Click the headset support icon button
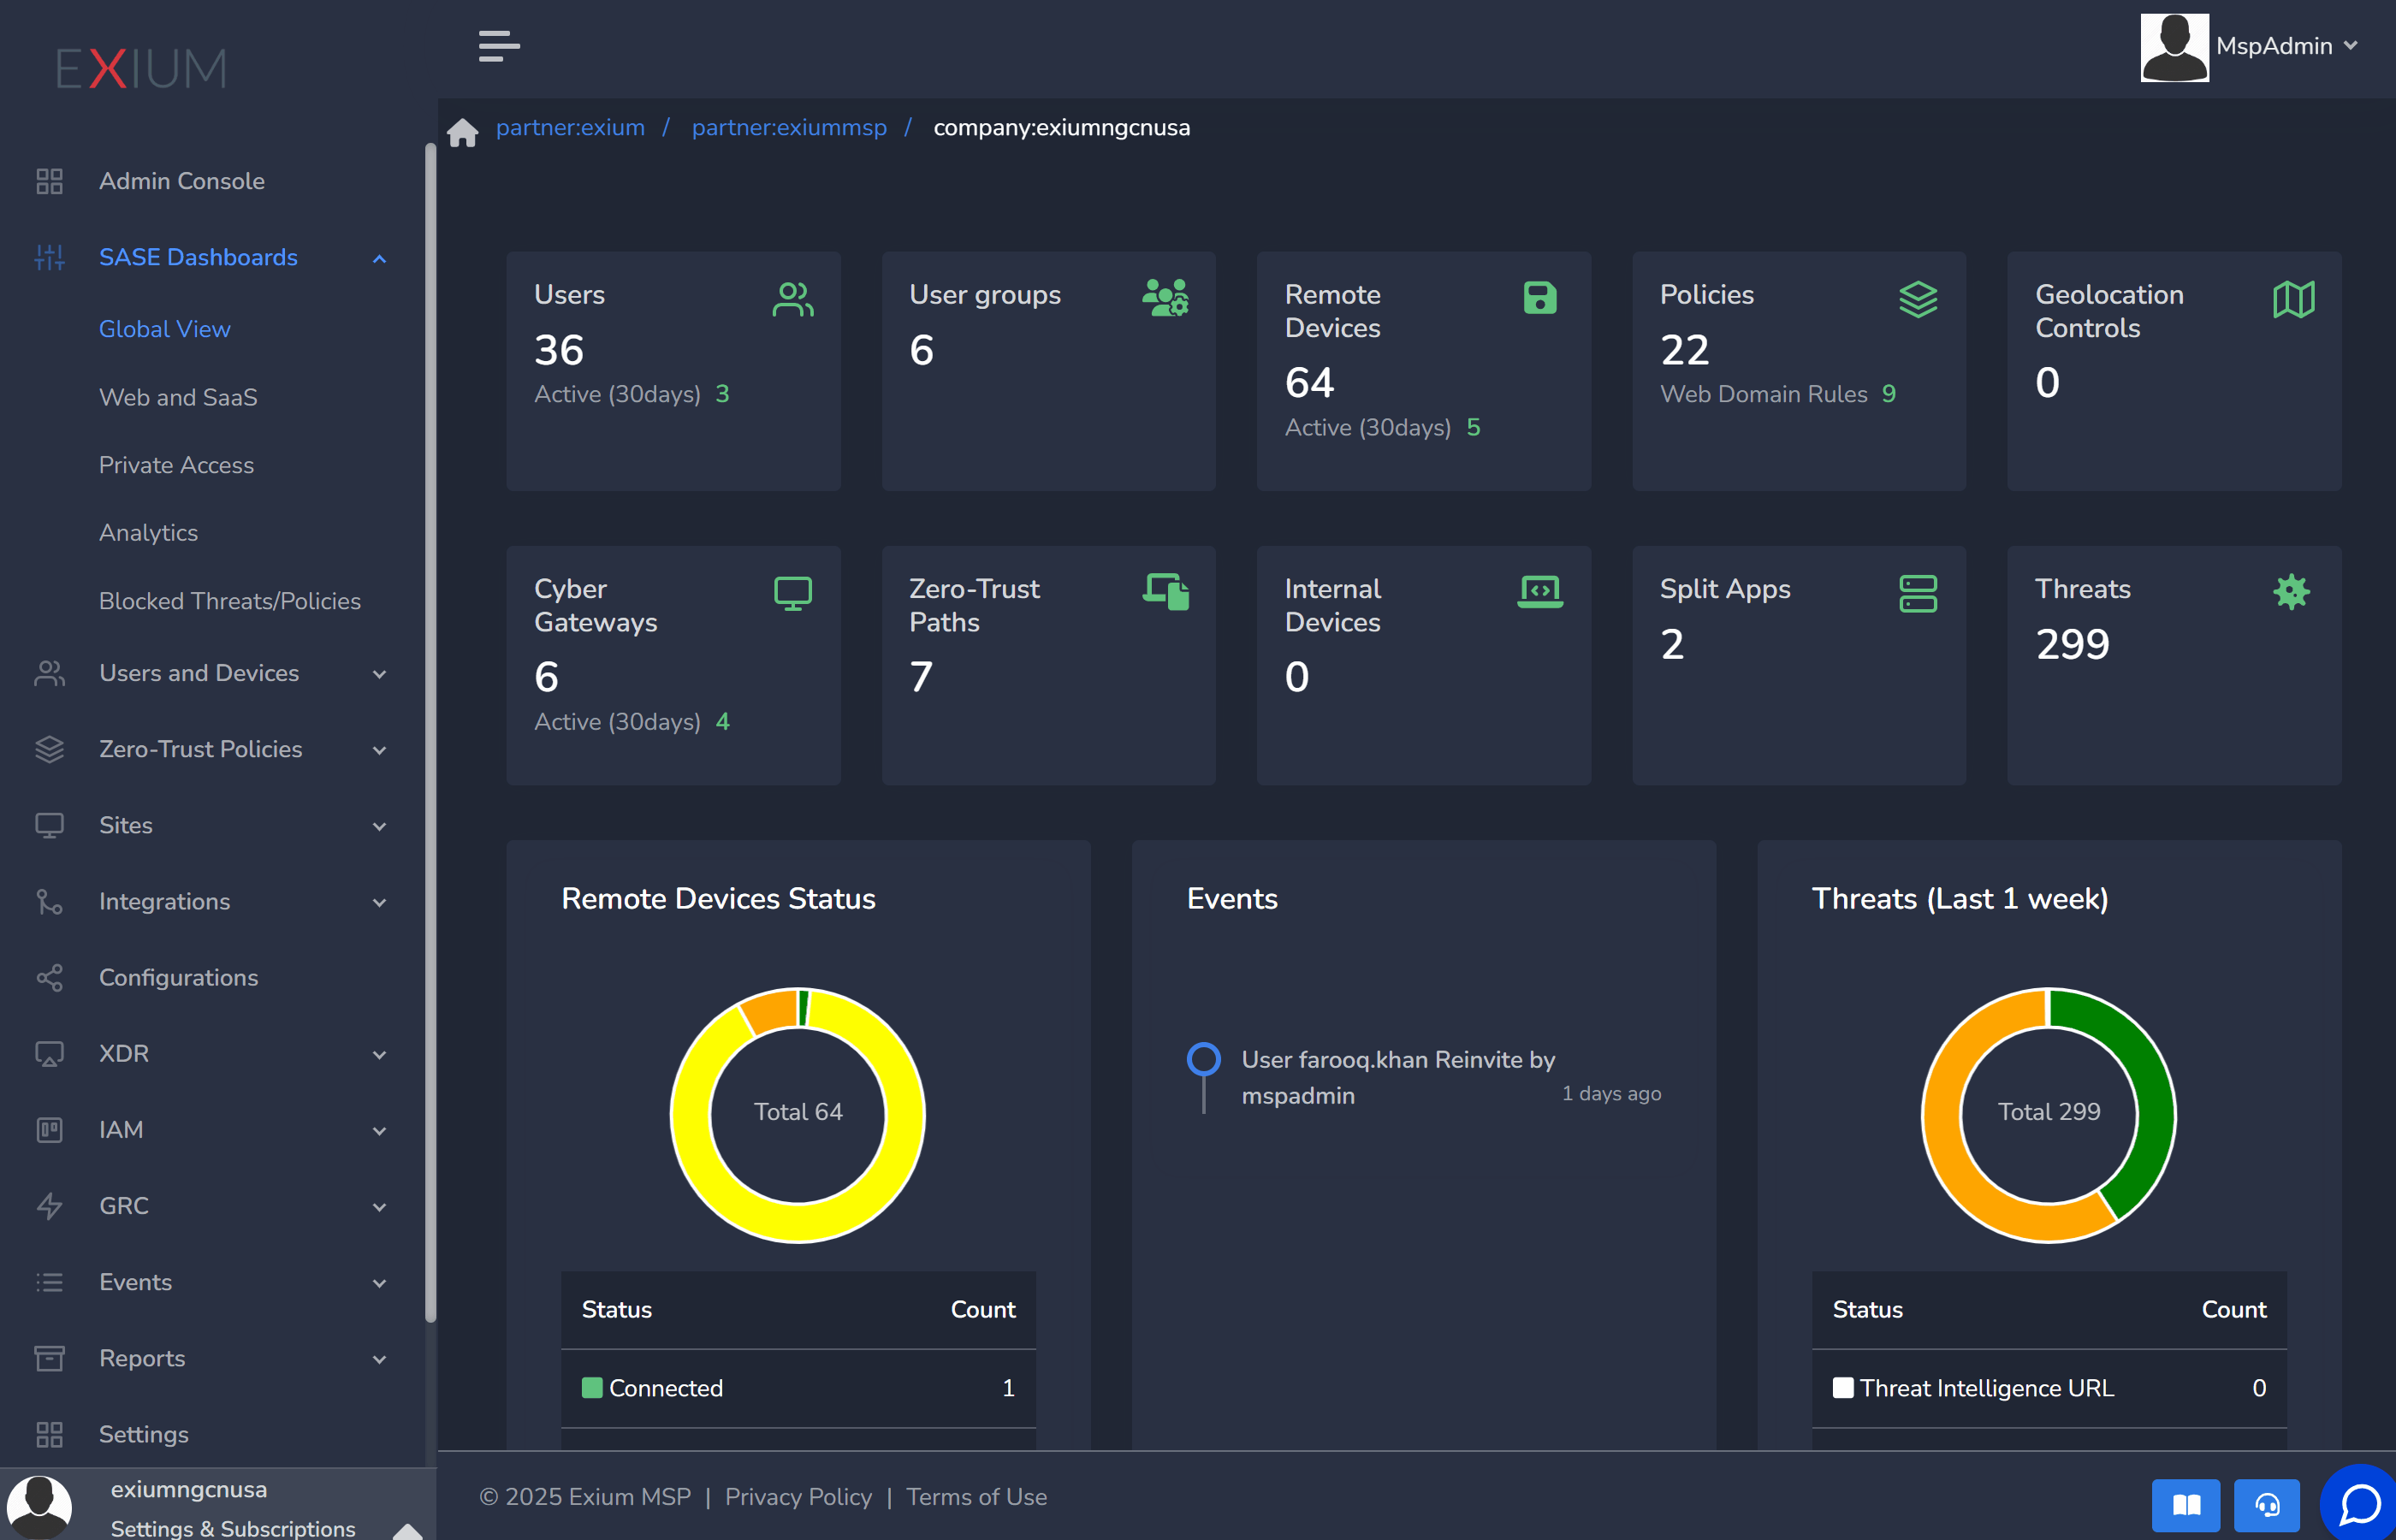 tap(2266, 1505)
